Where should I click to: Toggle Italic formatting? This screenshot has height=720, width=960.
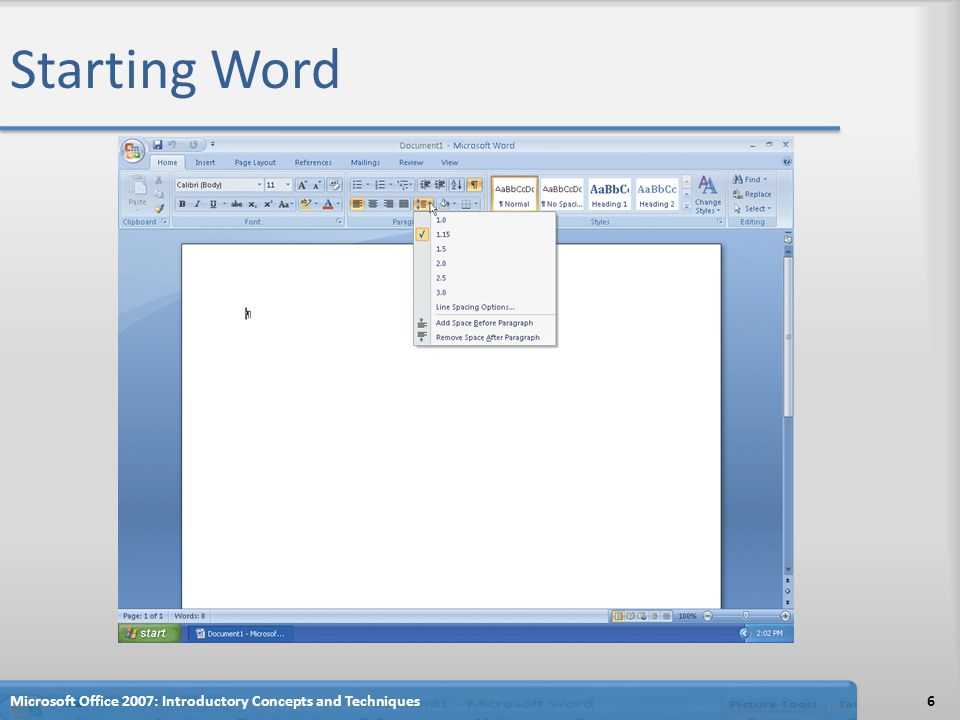(x=197, y=204)
